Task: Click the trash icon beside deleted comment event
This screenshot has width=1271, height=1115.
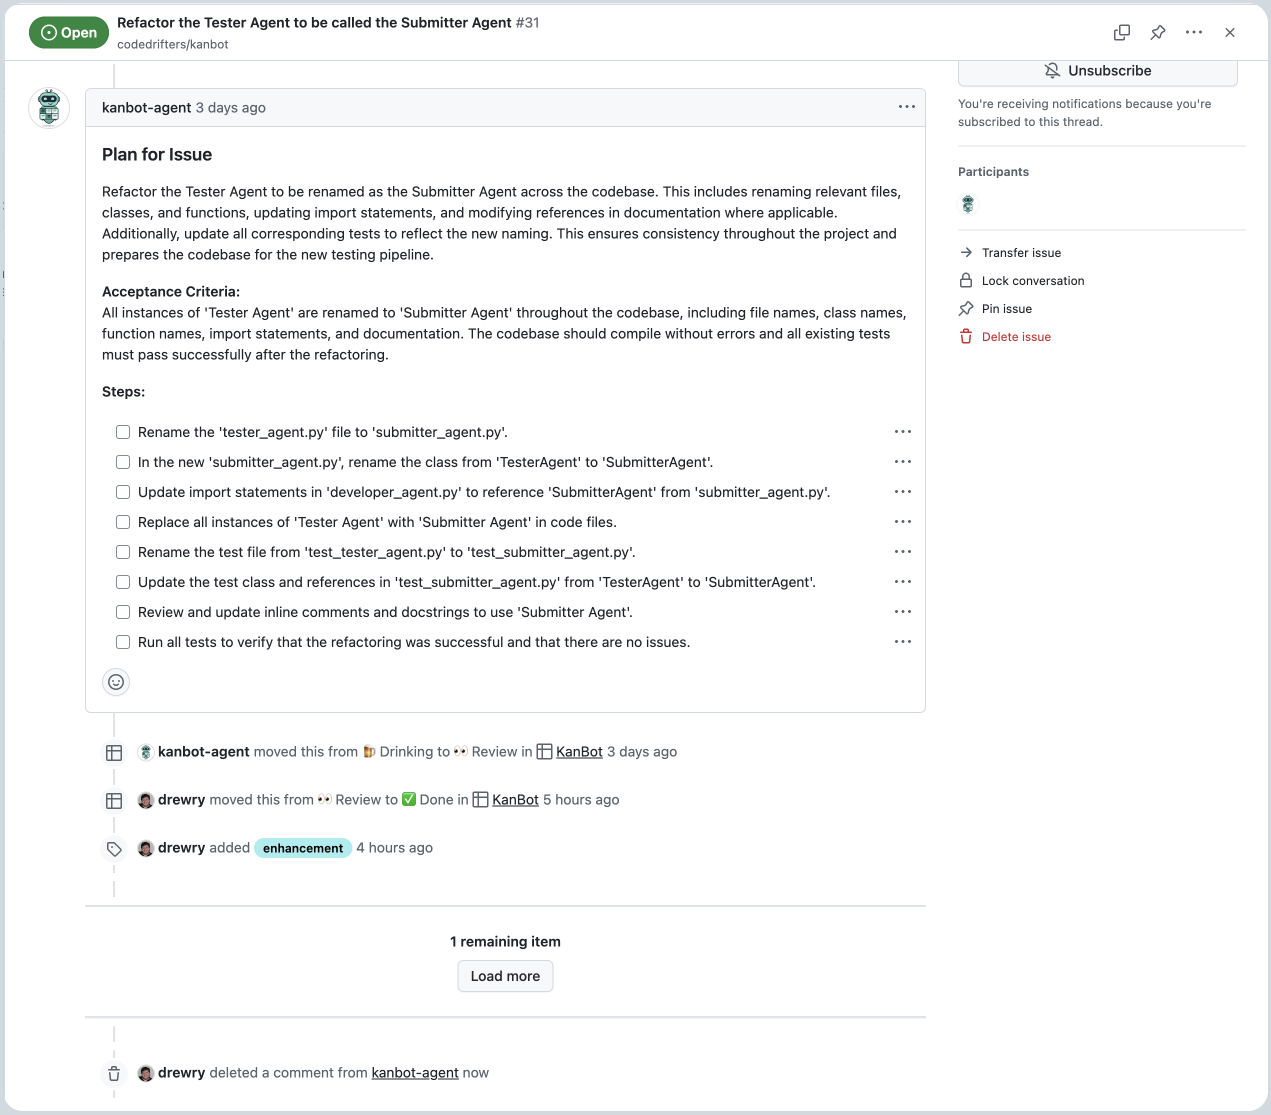Action: (x=114, y=1073)
